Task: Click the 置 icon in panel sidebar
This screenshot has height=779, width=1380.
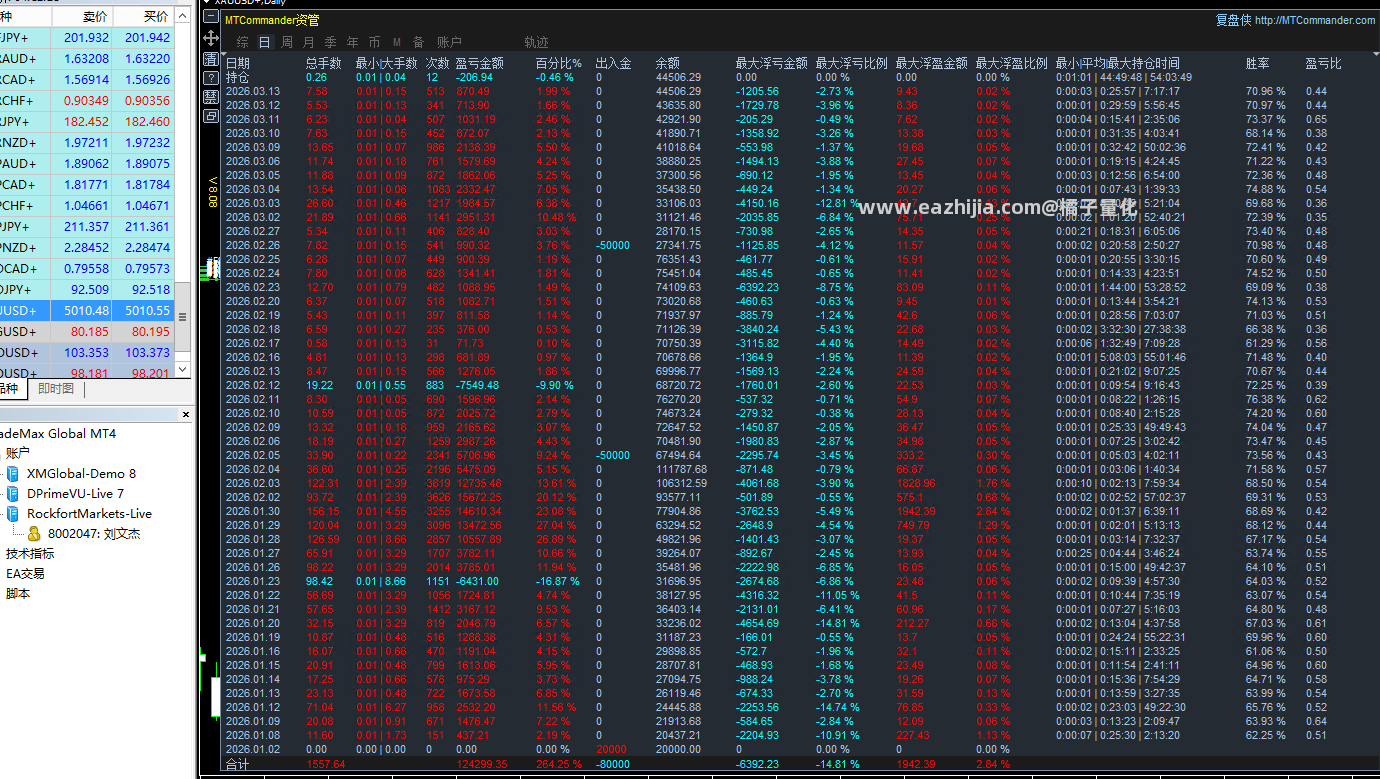Action: coord(211,59)
